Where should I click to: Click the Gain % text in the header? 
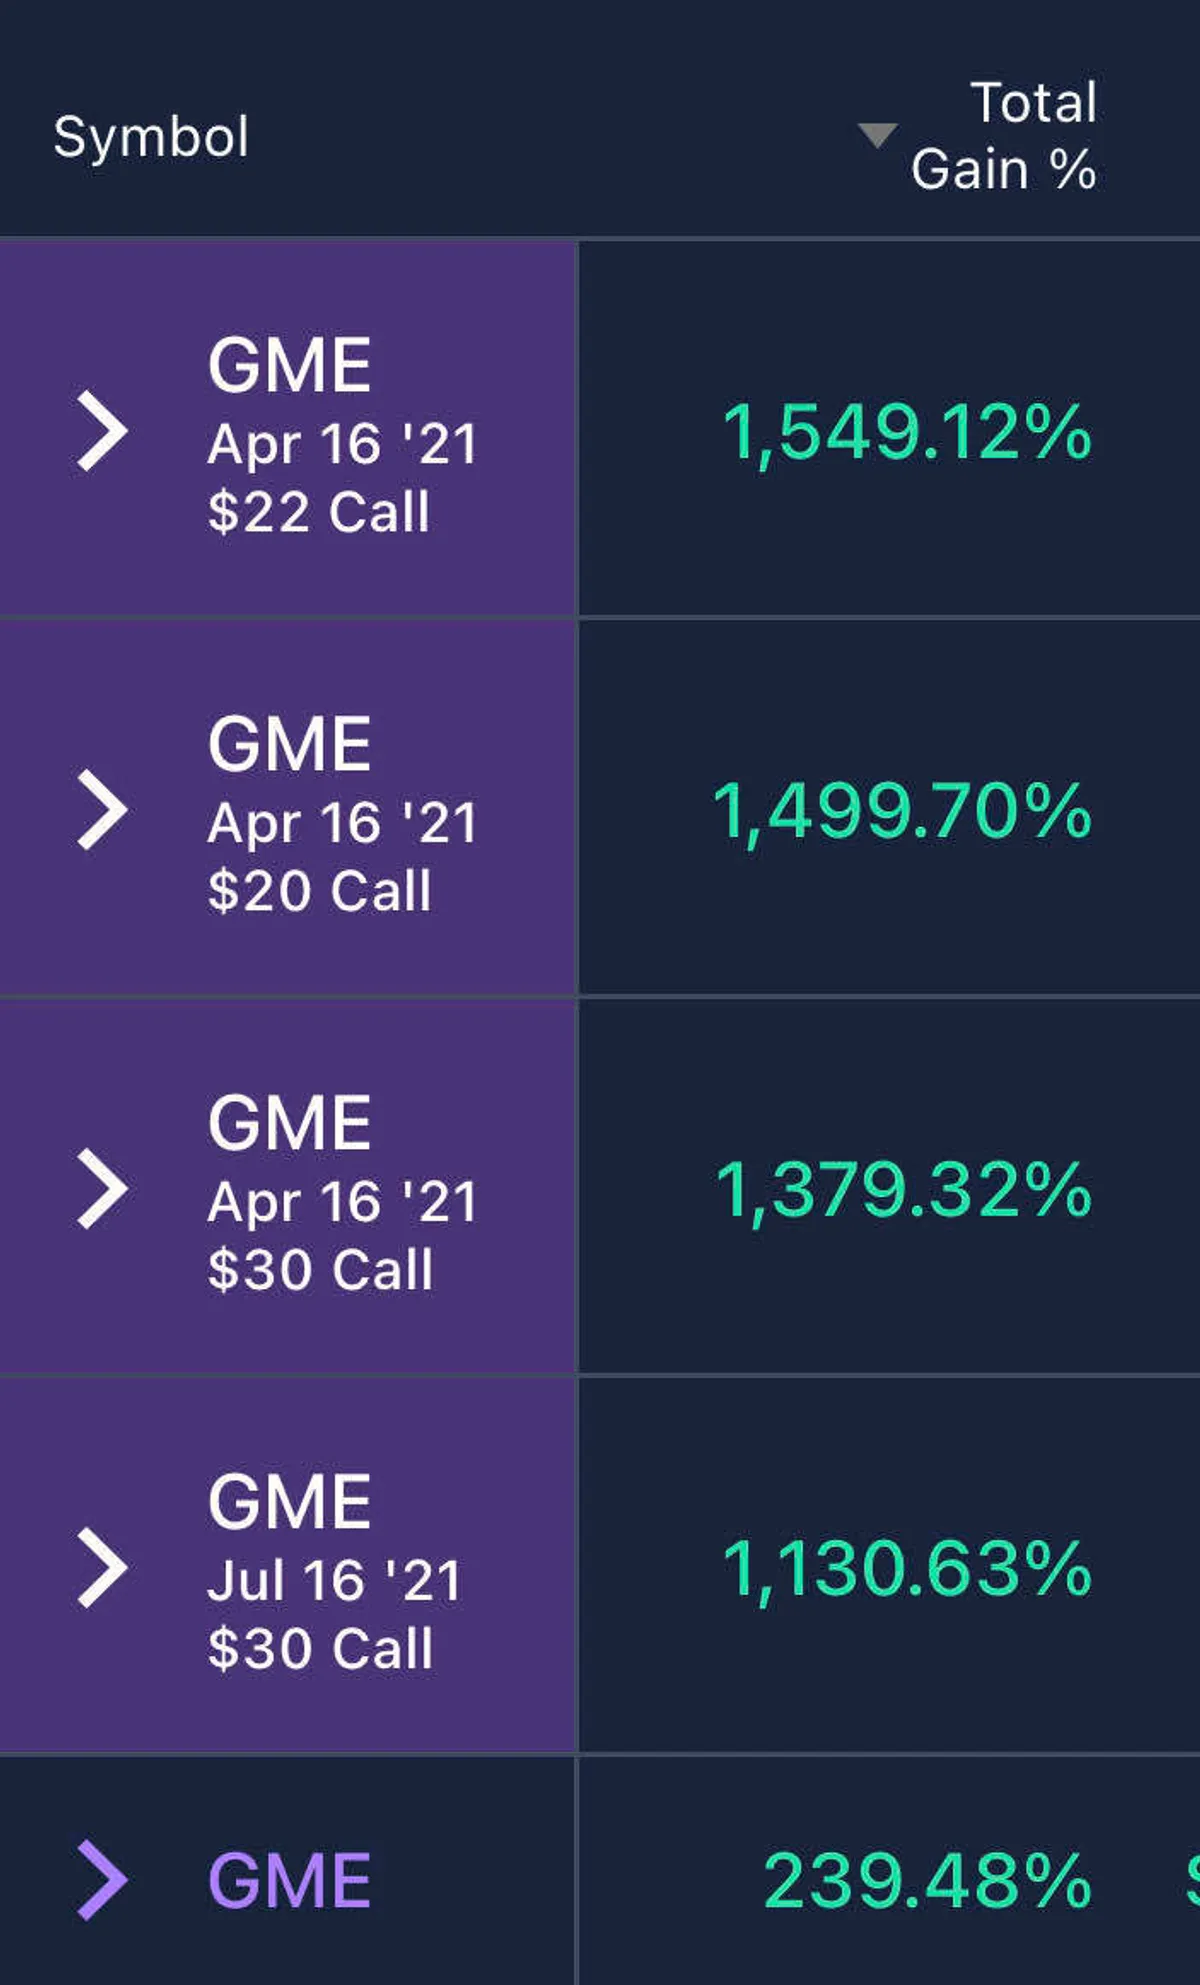coord(1004,169)
